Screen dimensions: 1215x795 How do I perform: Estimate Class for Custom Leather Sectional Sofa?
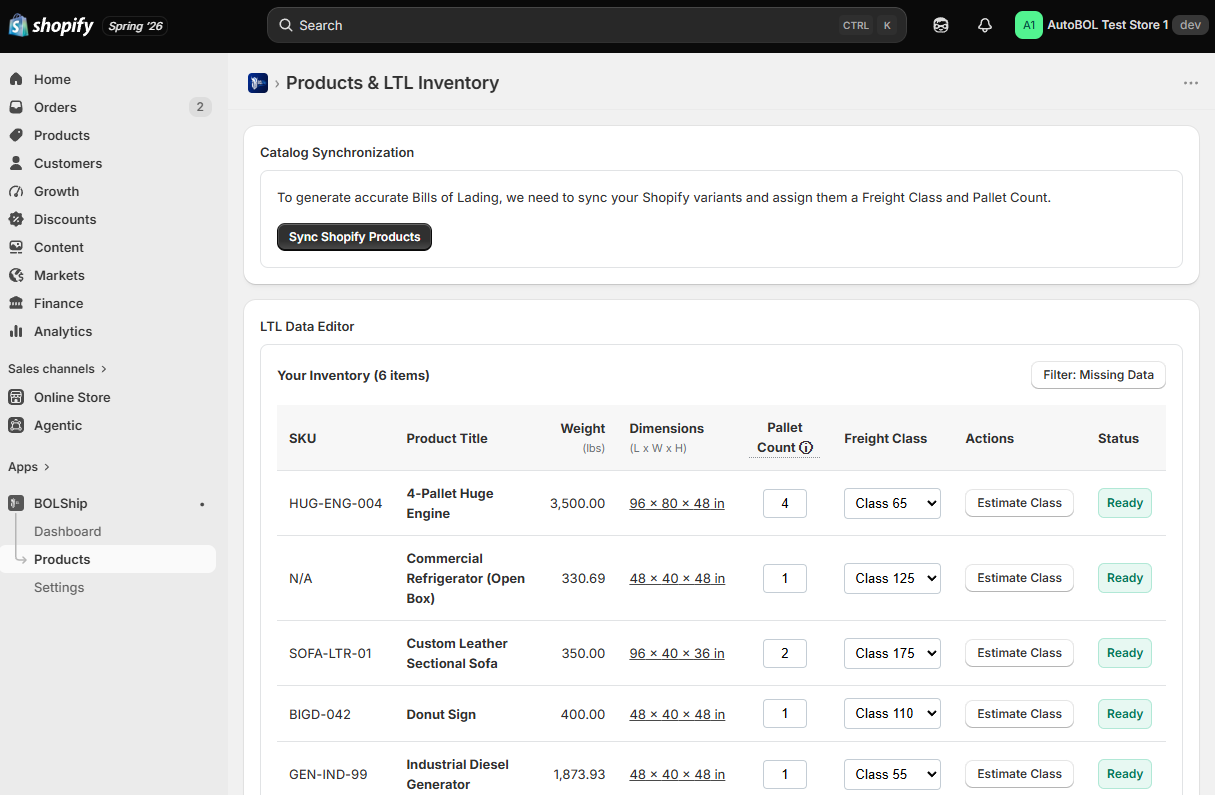1019,653
